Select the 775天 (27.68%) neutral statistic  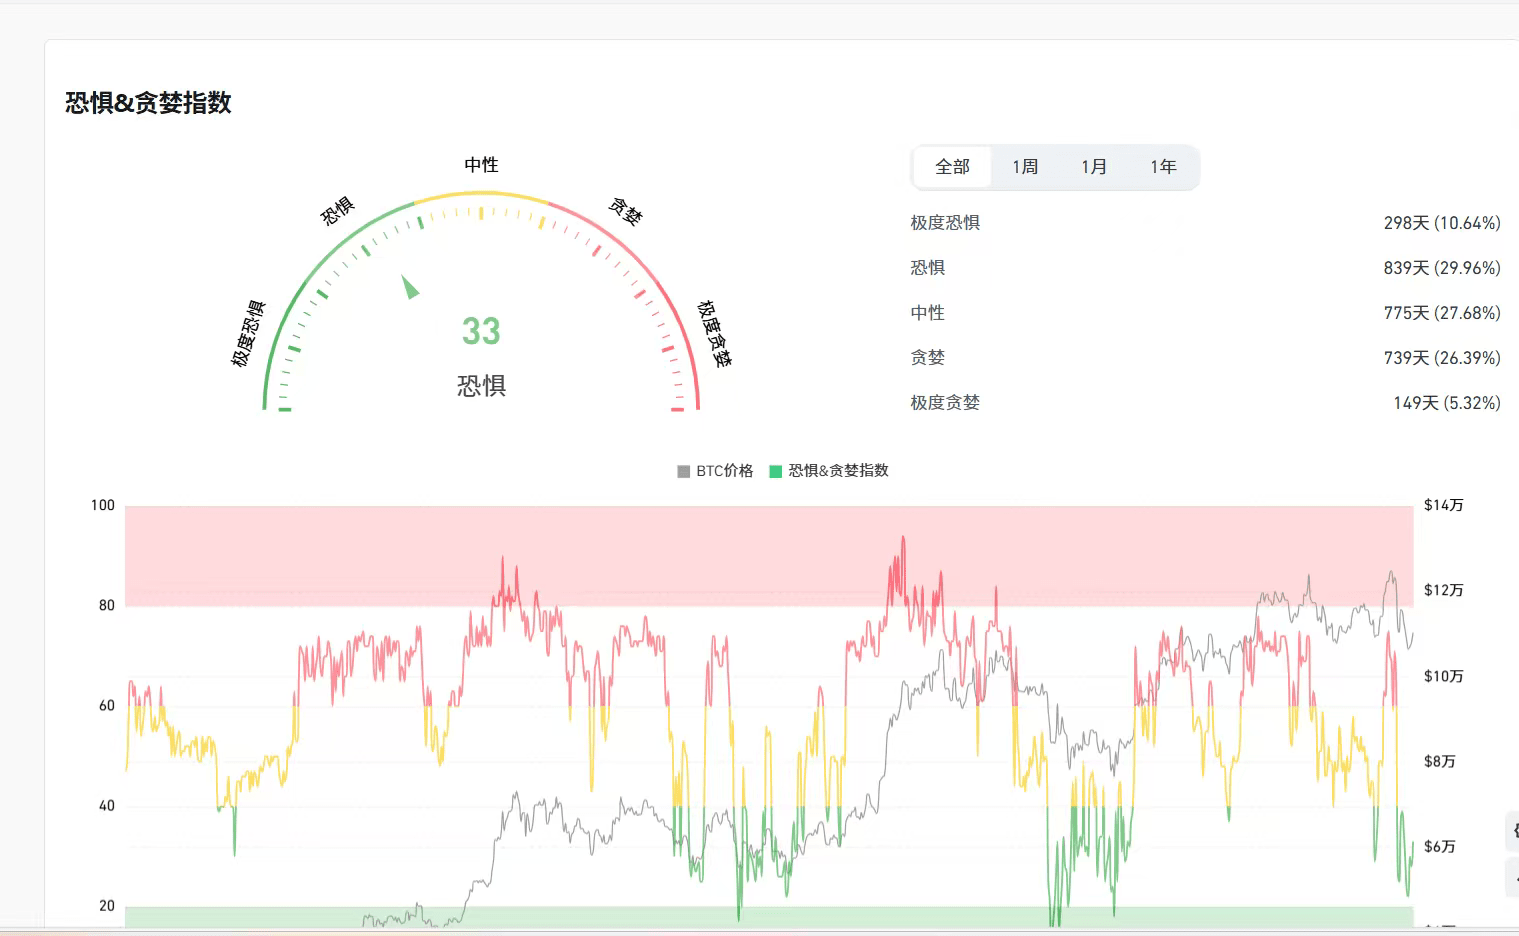coord(1441,313)
